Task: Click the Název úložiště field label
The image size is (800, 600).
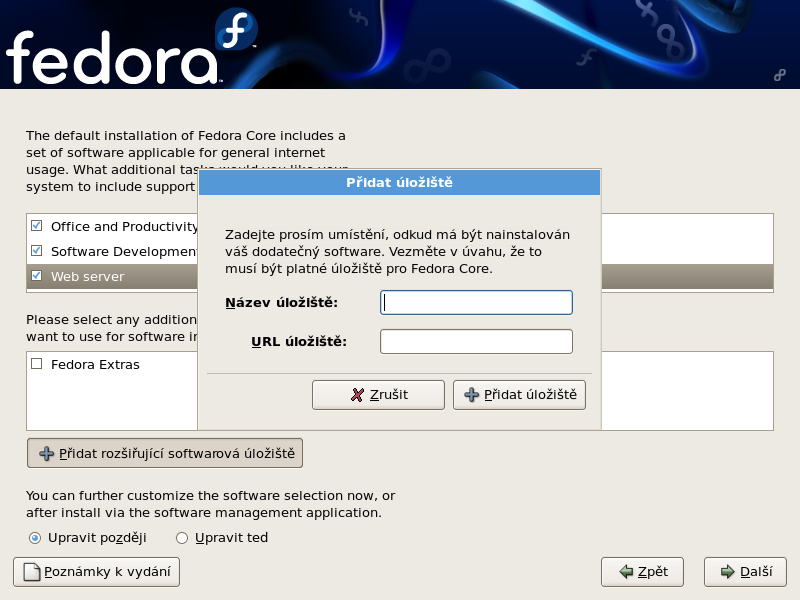Action: [282, 303]
